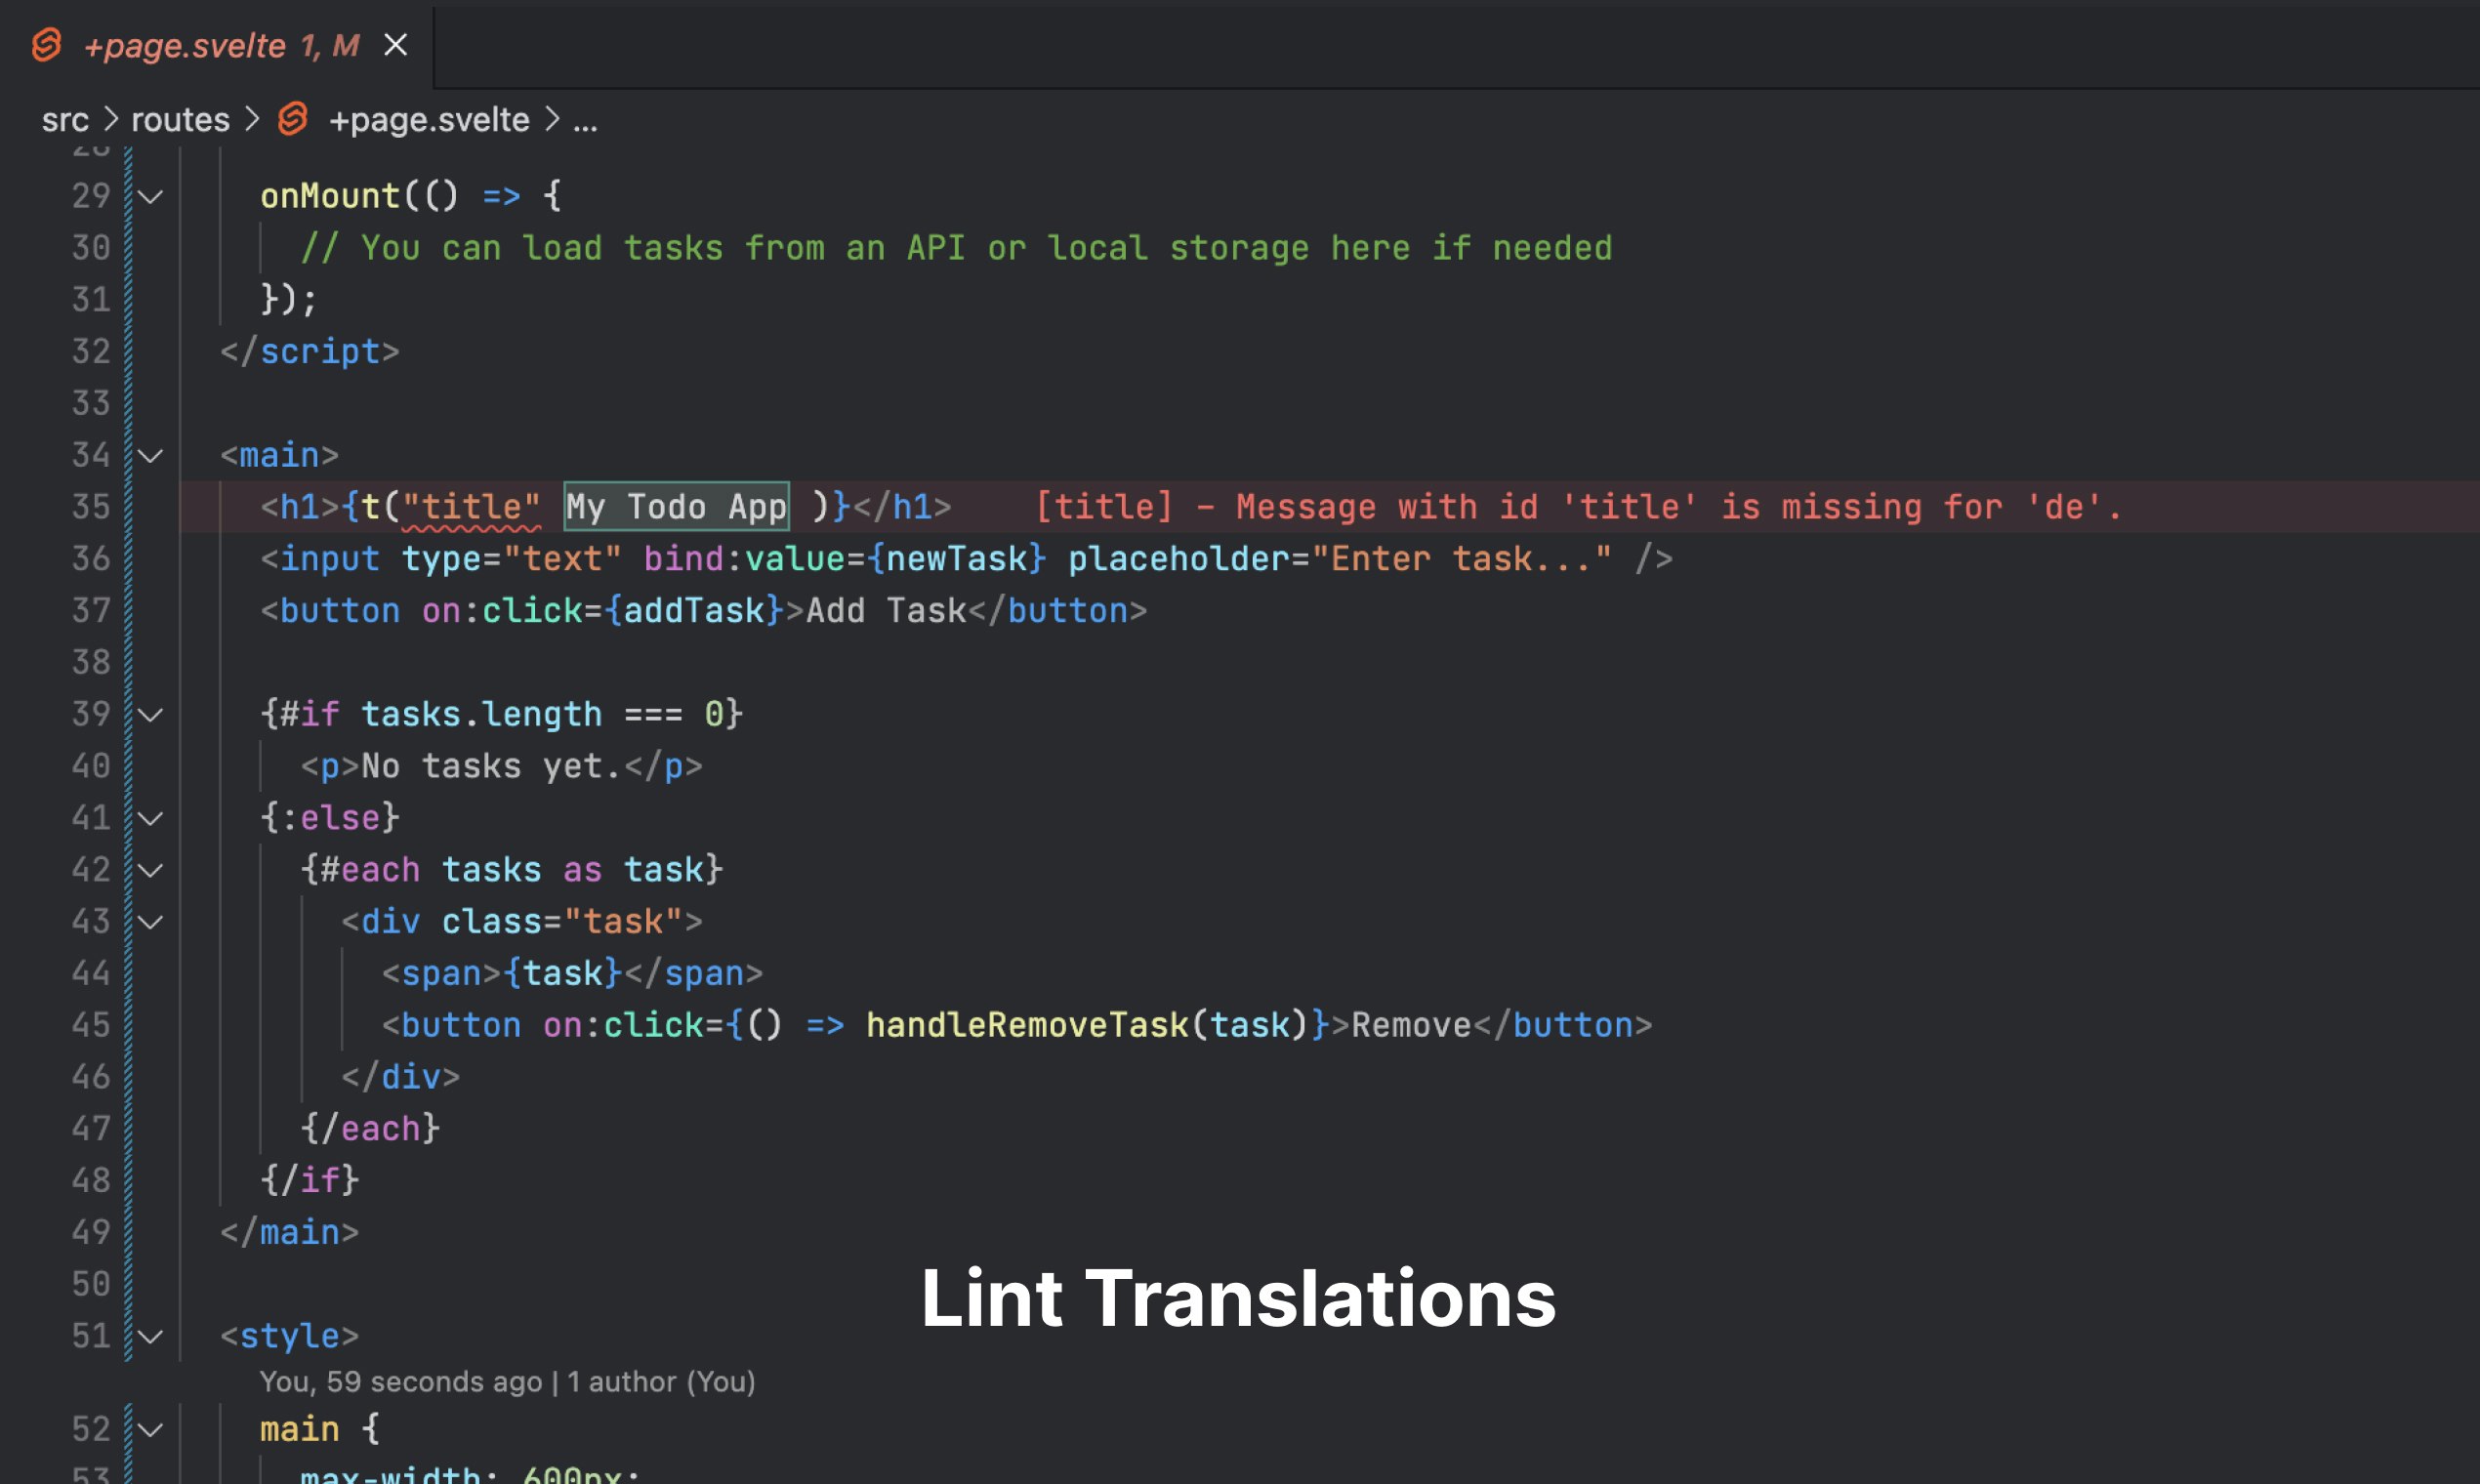Click the Svelte icon in the tab
Screen dimensions: 2480x1484
coord(47,45)
